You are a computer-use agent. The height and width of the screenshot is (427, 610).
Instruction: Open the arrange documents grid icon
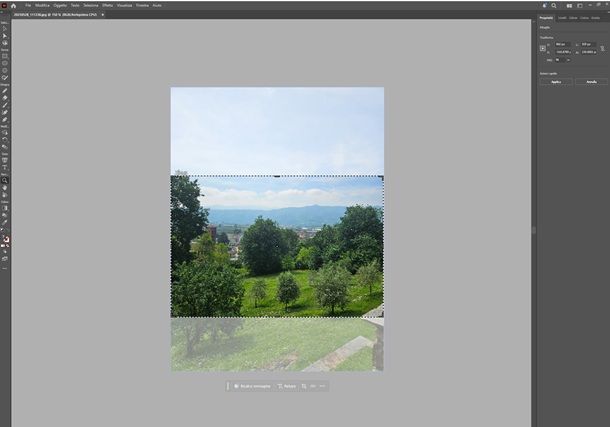pos(569,6)
